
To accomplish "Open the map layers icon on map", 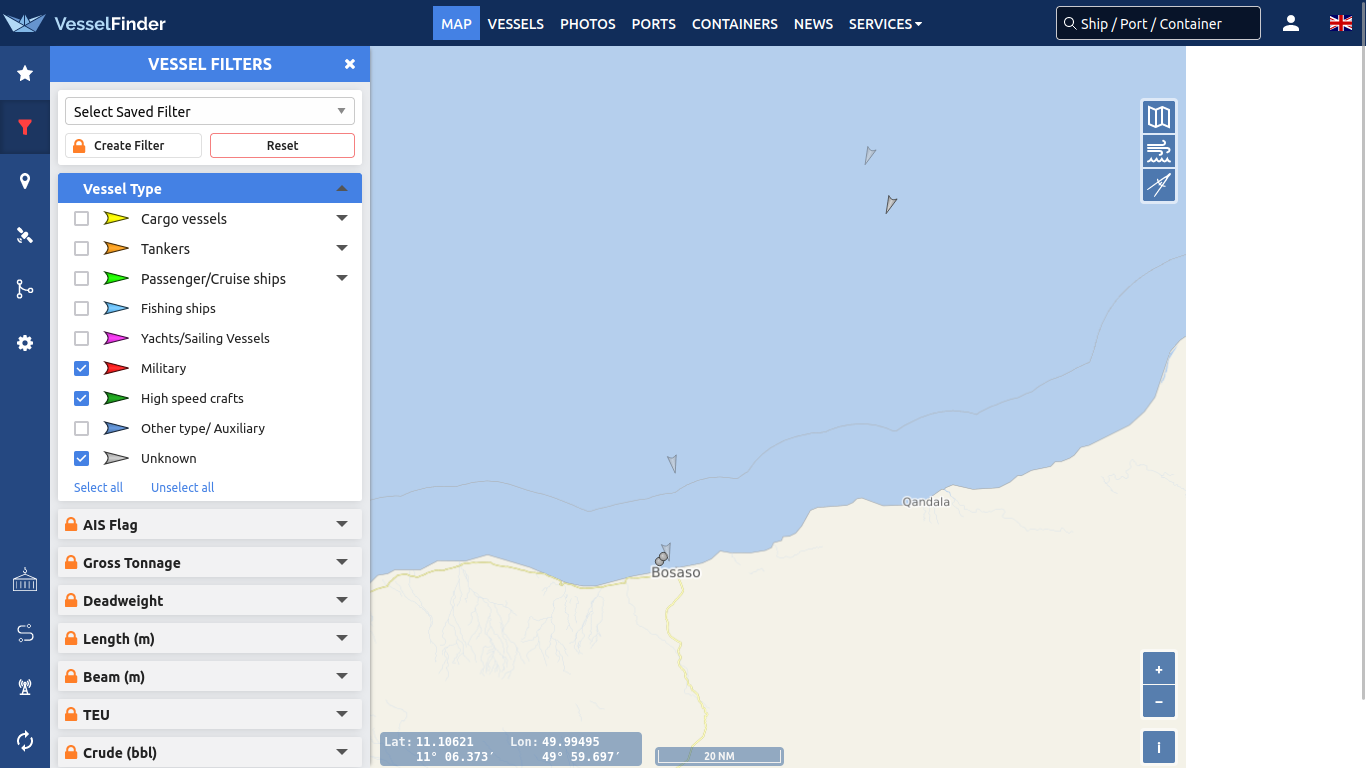I will 1159,117.
